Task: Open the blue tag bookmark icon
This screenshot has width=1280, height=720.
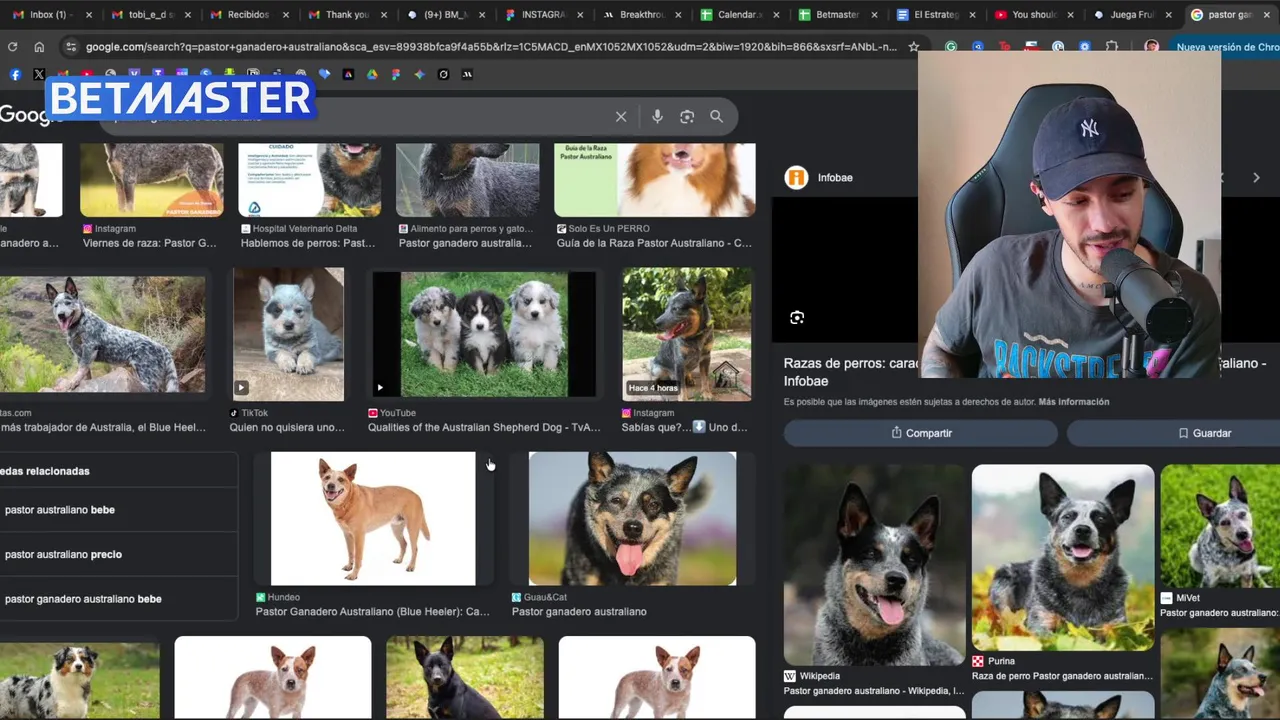Action: pyautogui.click(x=324, y=74)
